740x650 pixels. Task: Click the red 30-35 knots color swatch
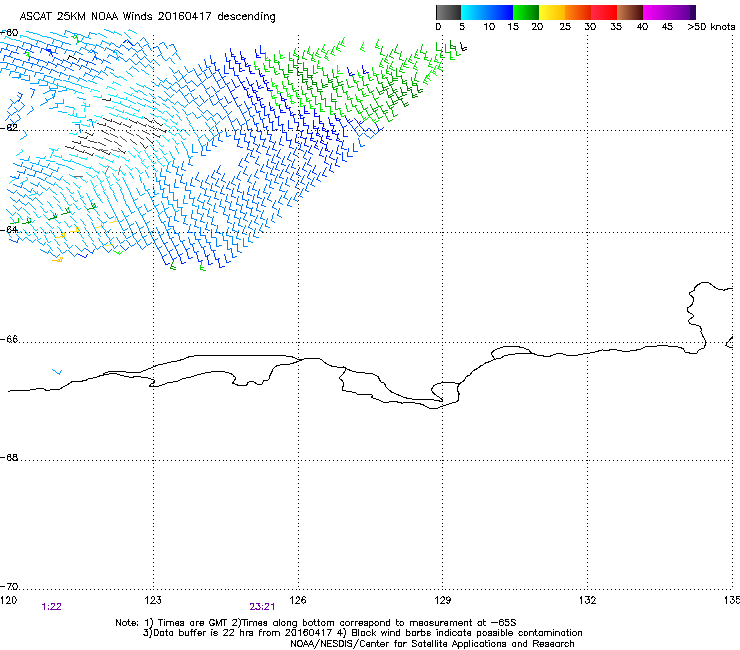604,12
